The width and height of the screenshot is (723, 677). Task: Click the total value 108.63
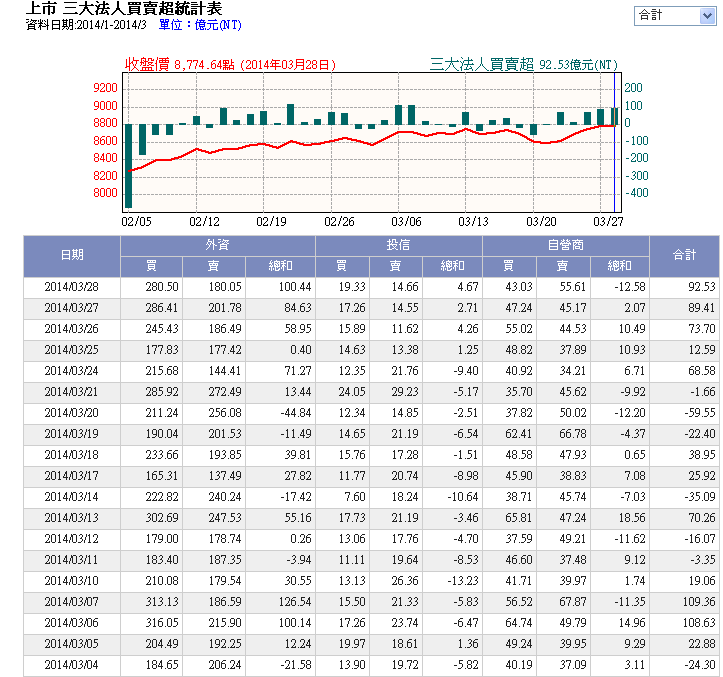click(x=699, y=623)
